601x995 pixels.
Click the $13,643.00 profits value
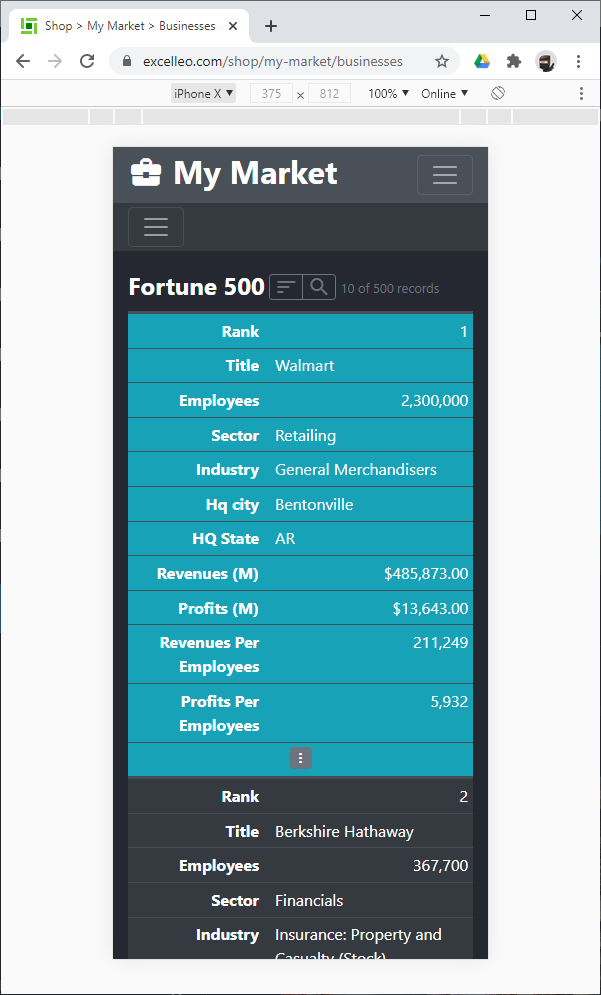coord(430,609)
